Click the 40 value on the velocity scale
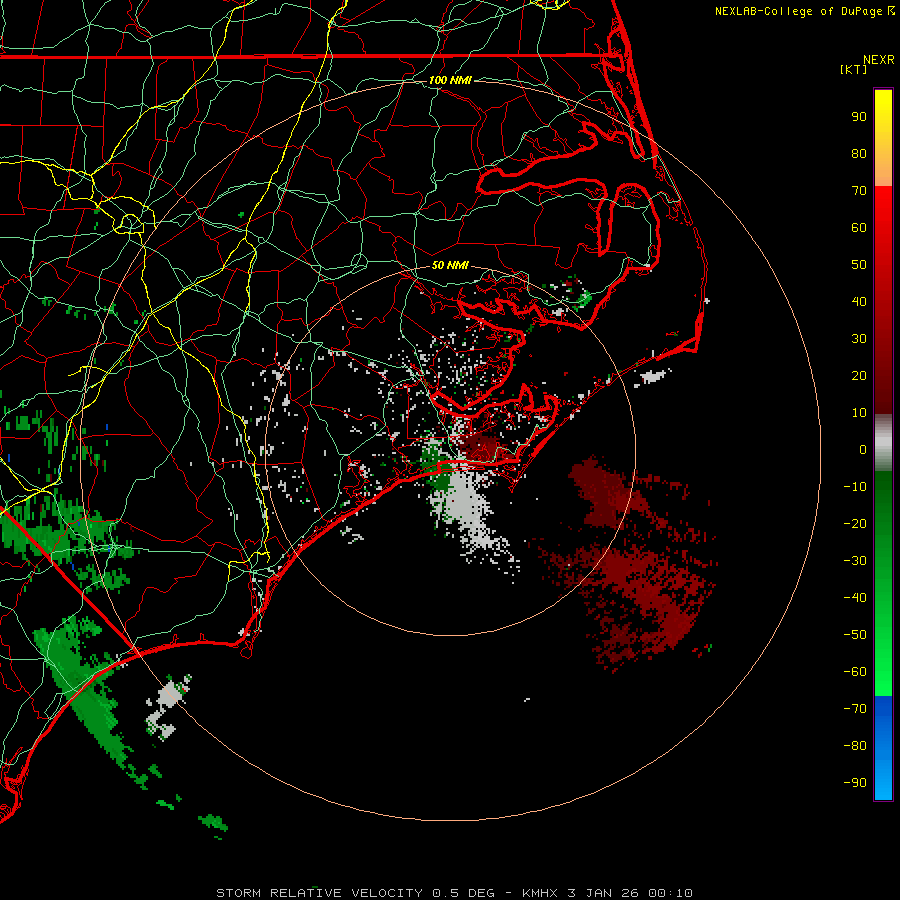The height and width of the screenshot is (900, 900). (859, 302)
